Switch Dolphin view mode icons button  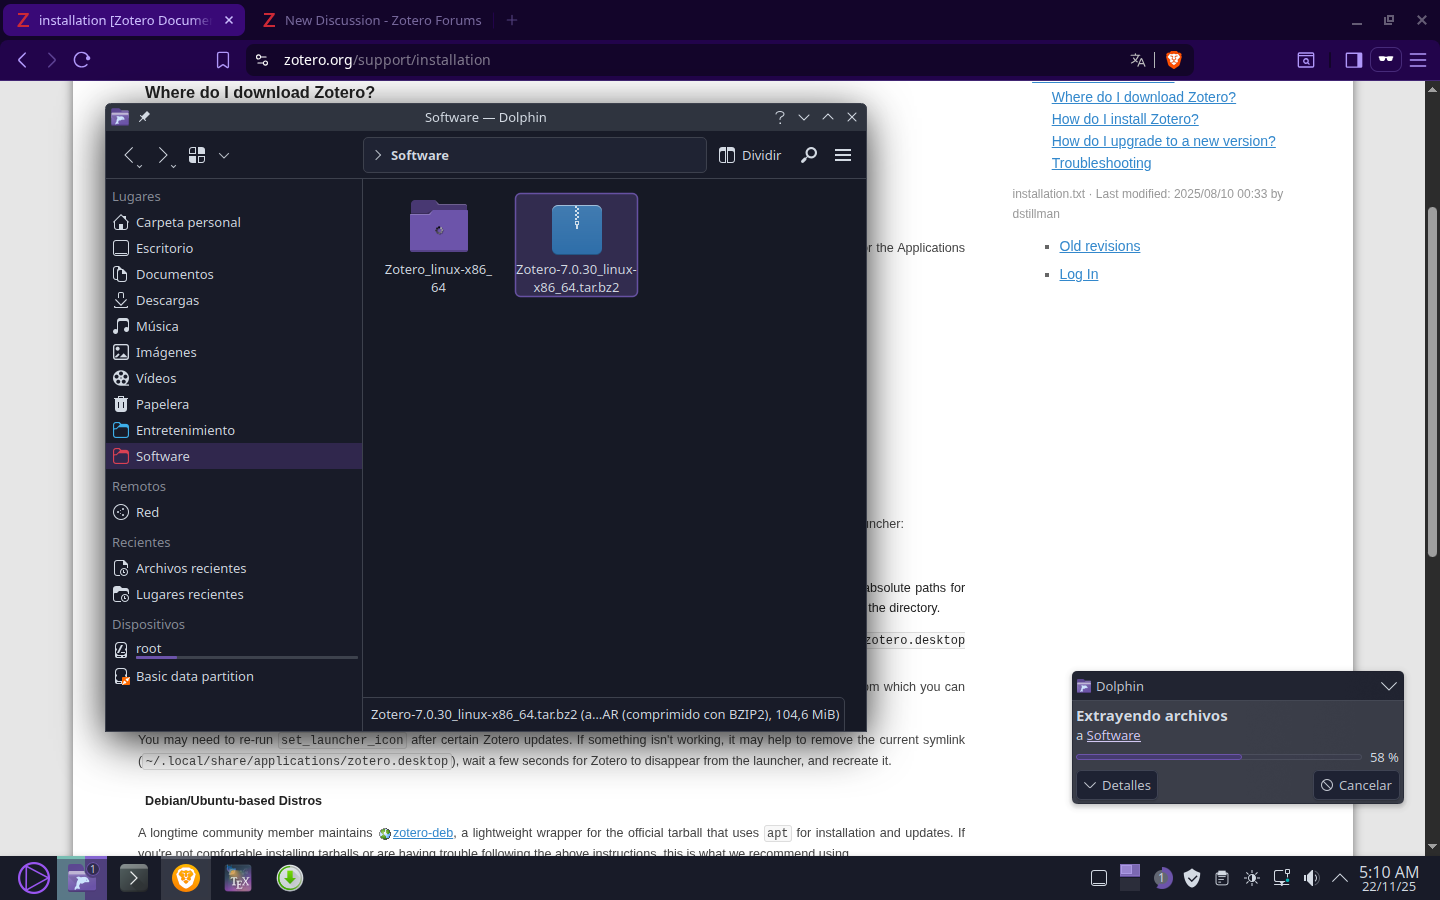197,155
